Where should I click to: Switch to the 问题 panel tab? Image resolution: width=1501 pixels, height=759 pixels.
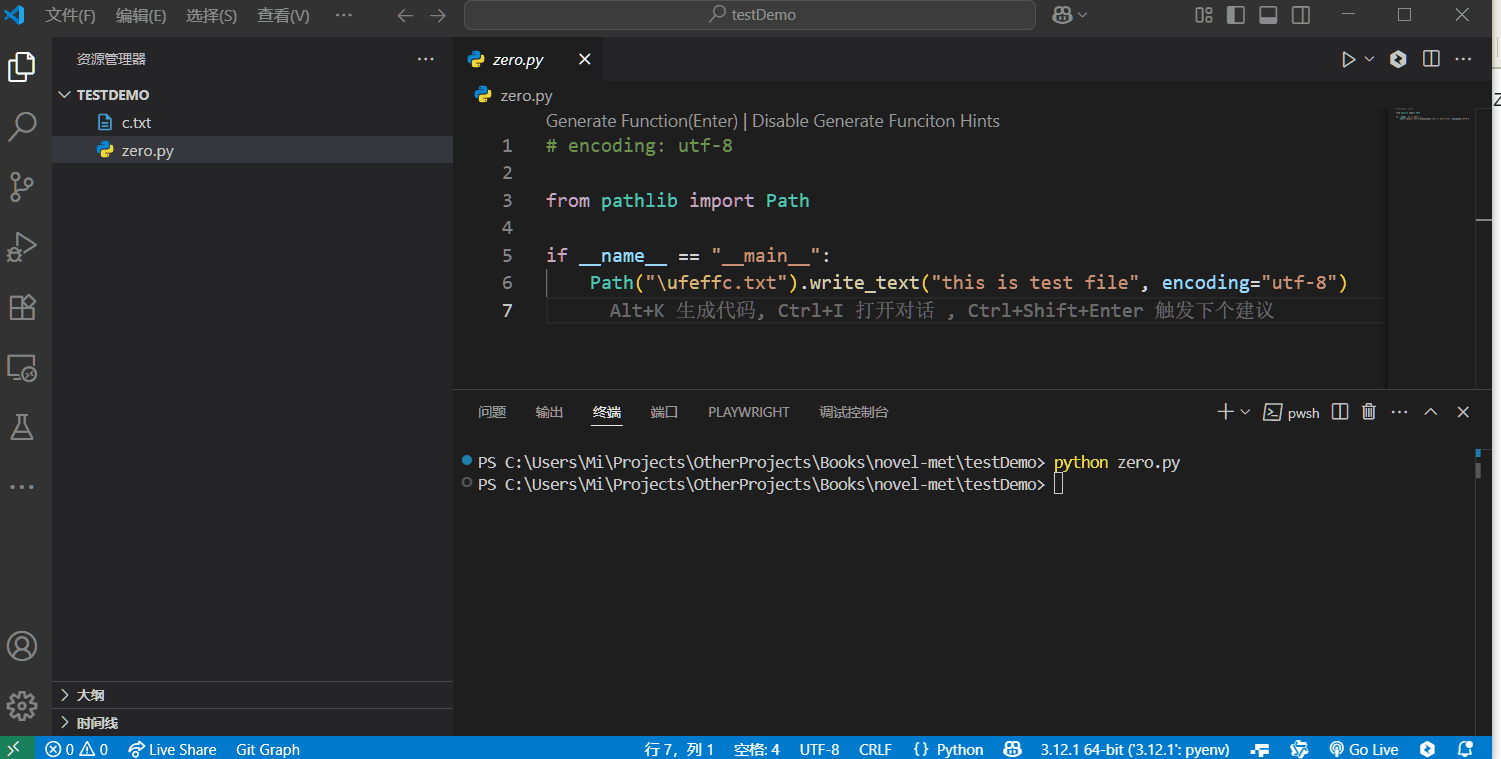coord(492,412)
